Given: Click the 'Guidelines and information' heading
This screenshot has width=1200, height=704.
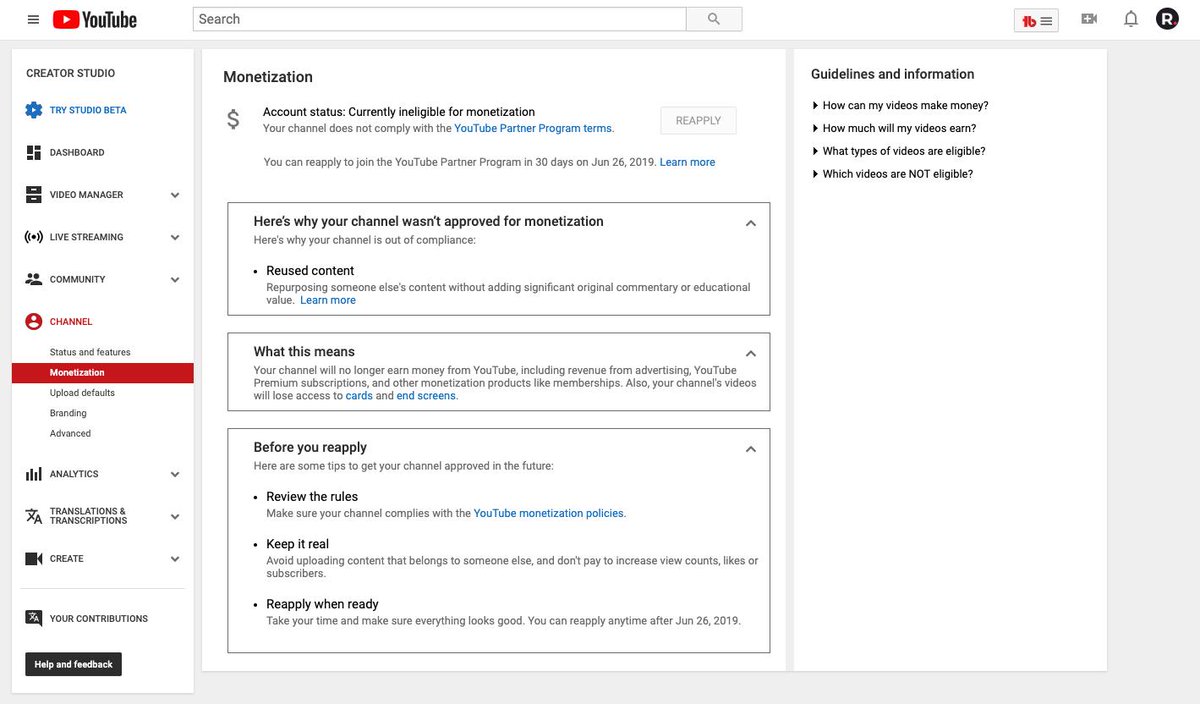Looking at the screenshot, I should [892, 74].
